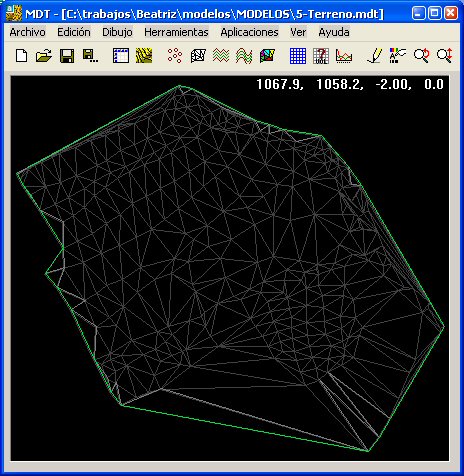Click the New file icon

coord(22,55)
